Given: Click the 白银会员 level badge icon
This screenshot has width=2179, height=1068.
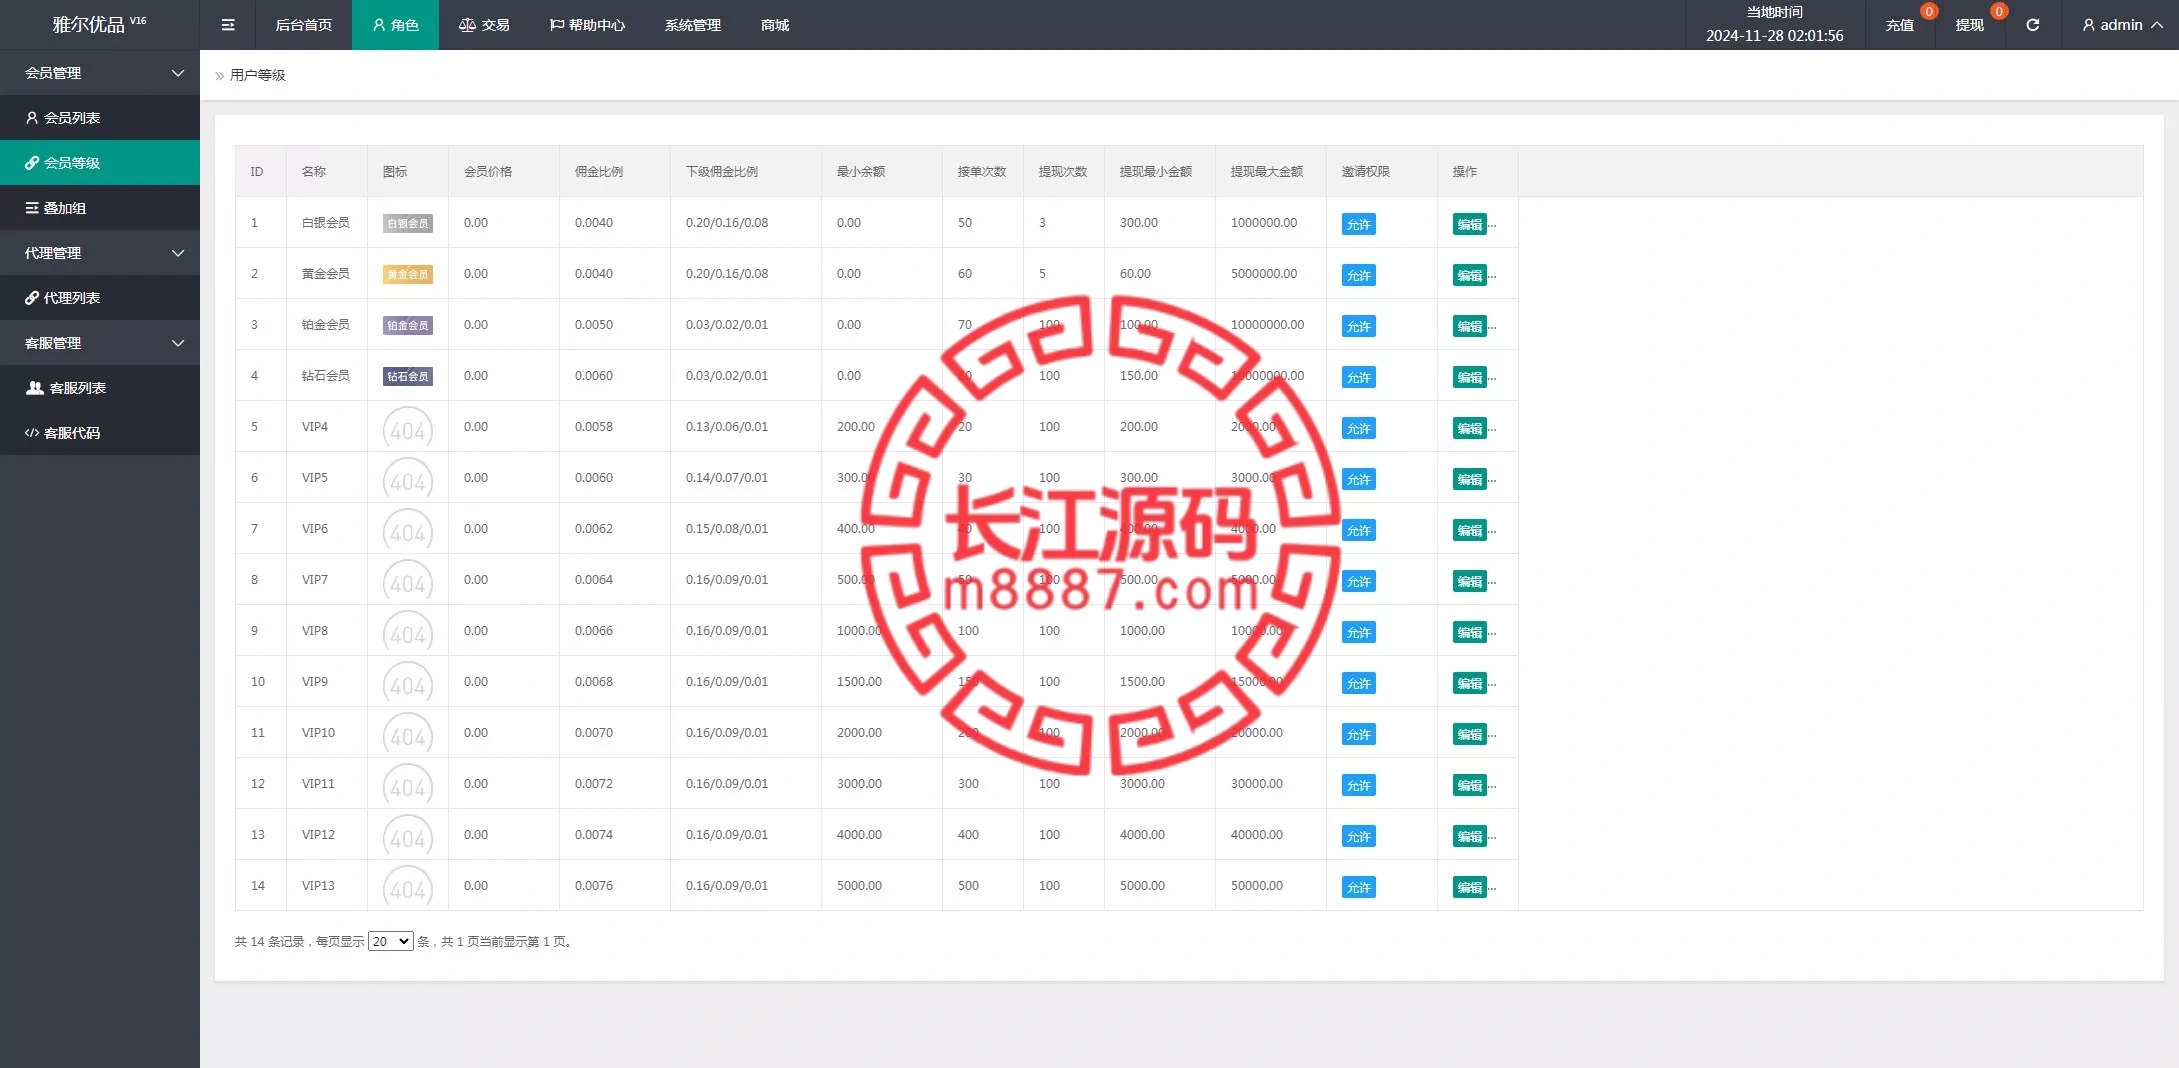Looking at the screenshot, I should pos(408,224).
